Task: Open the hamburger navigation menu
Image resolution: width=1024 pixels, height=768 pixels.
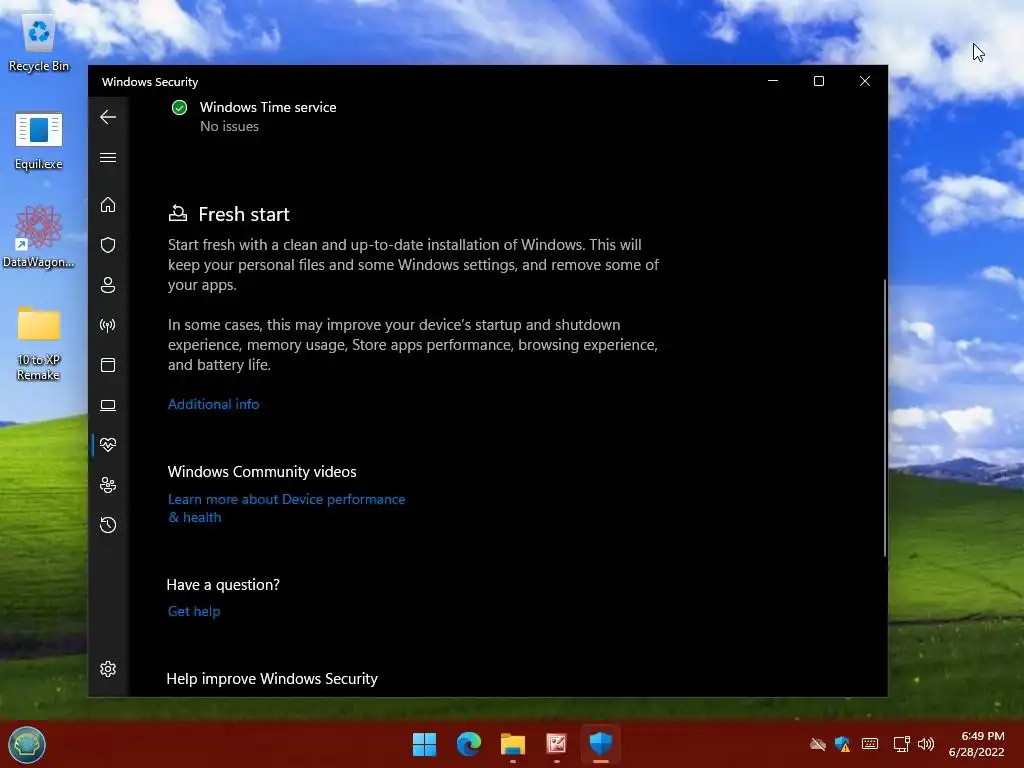Action: tap(108, 158)
